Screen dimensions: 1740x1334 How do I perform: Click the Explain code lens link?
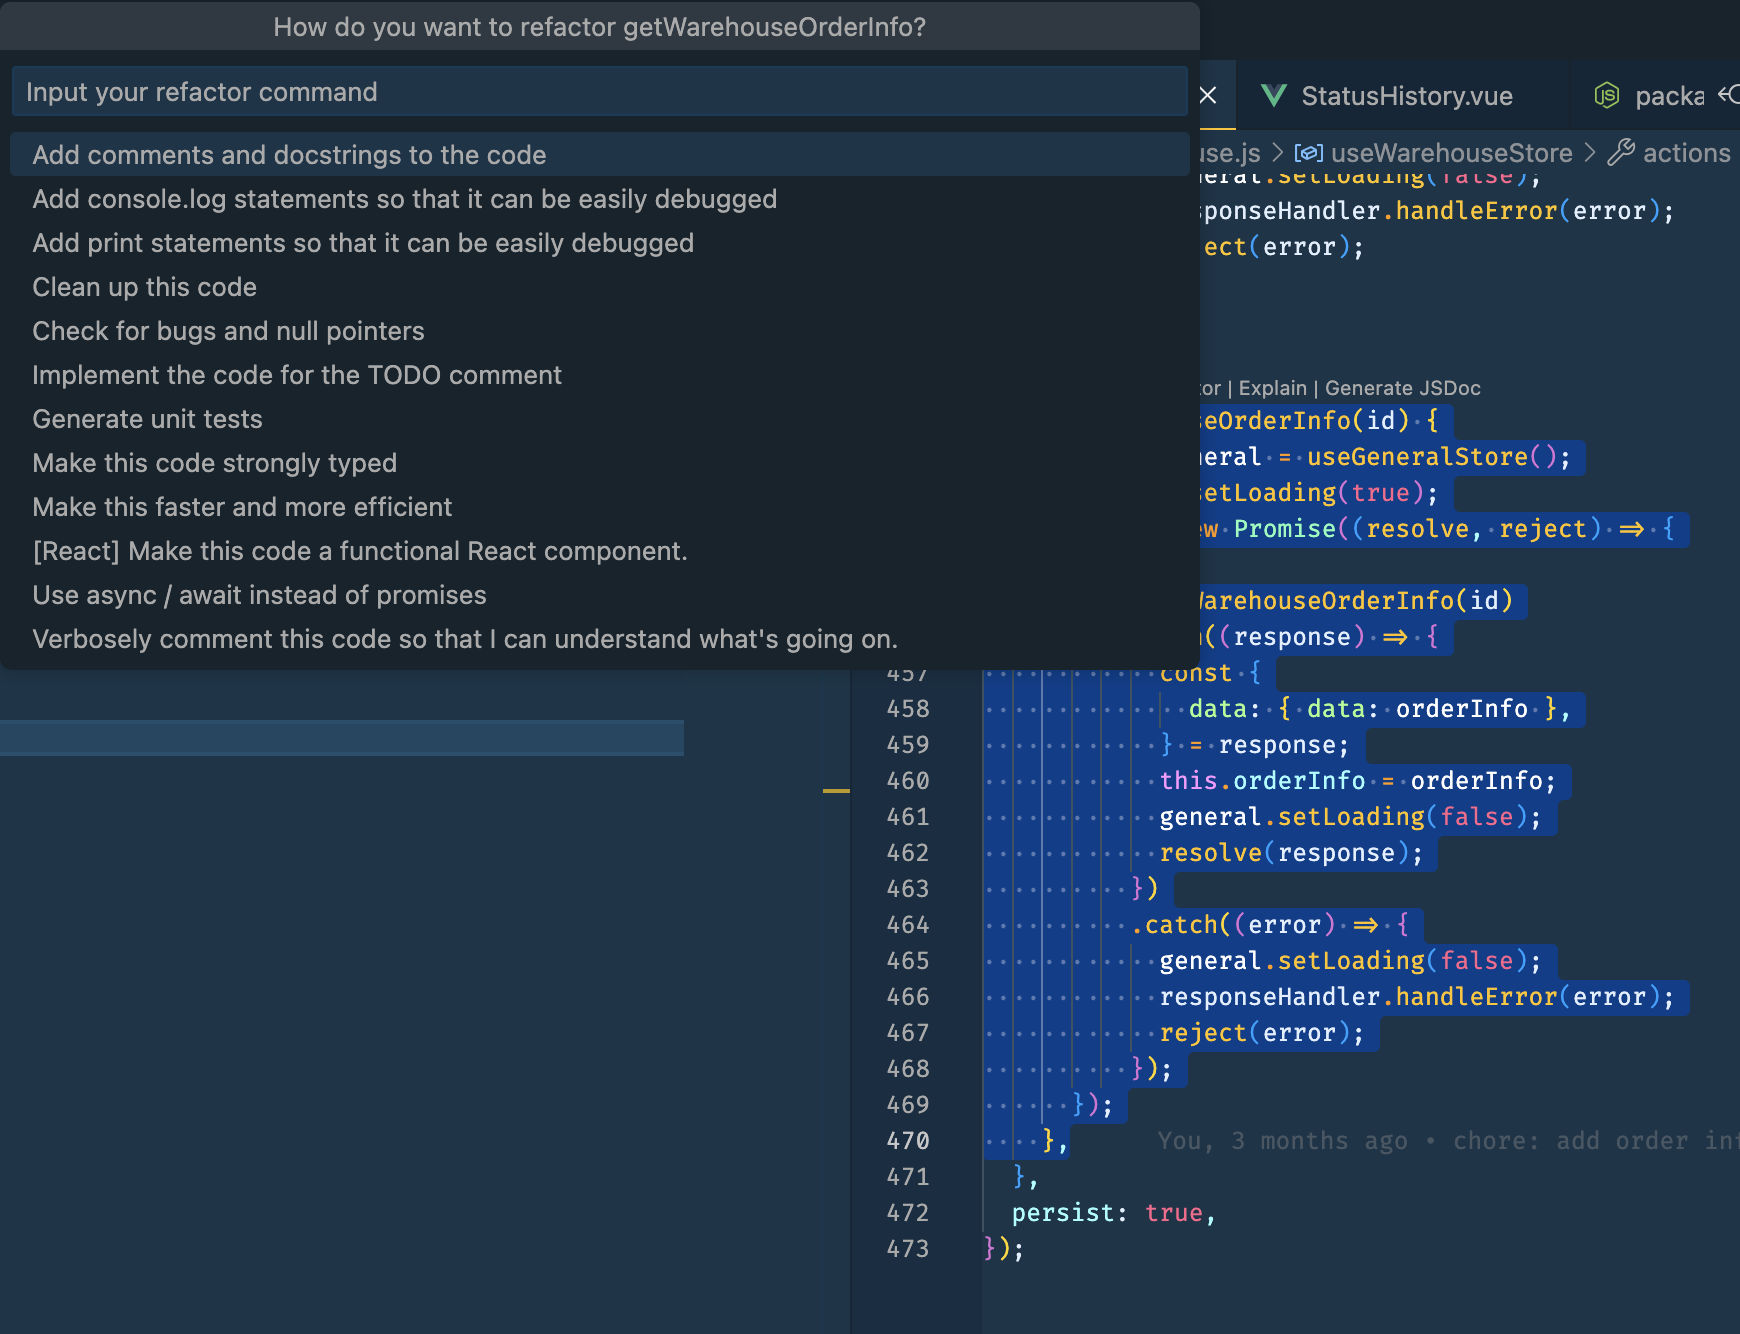pos(1272,388)
